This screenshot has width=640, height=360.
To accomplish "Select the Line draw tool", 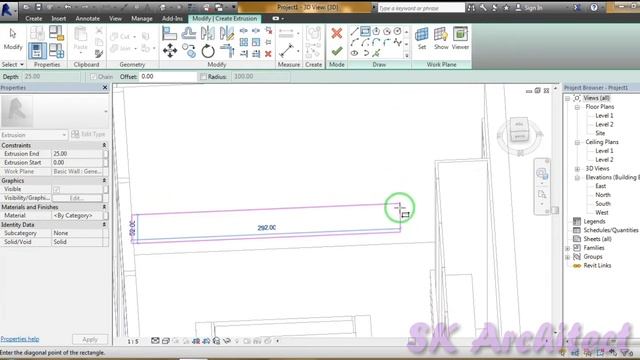I will [x=354, y=31].
